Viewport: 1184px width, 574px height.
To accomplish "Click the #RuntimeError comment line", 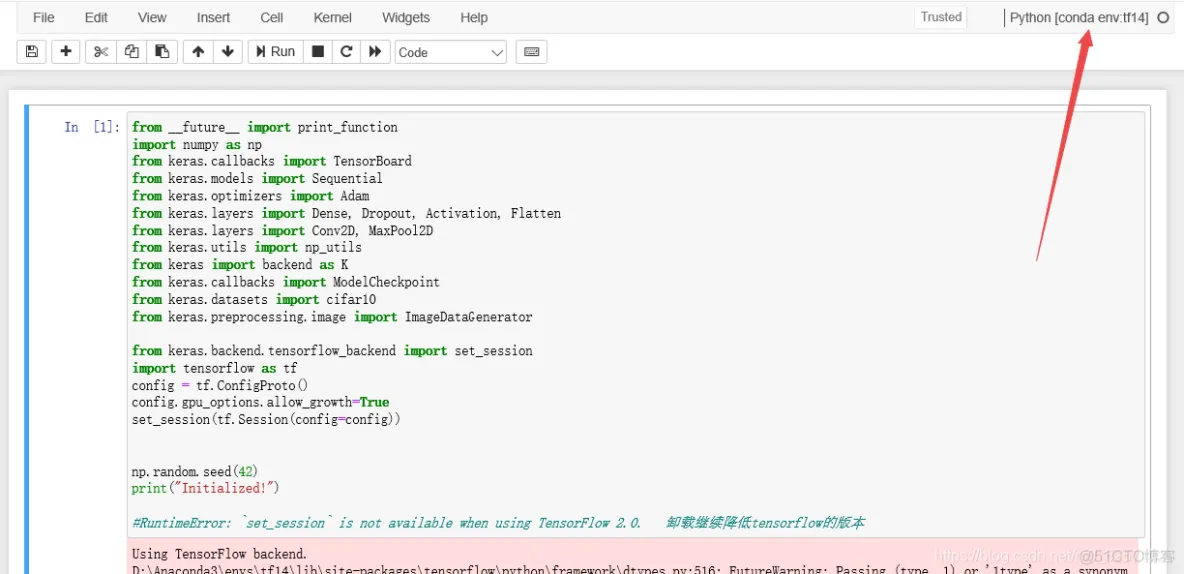I will (498, 523).
